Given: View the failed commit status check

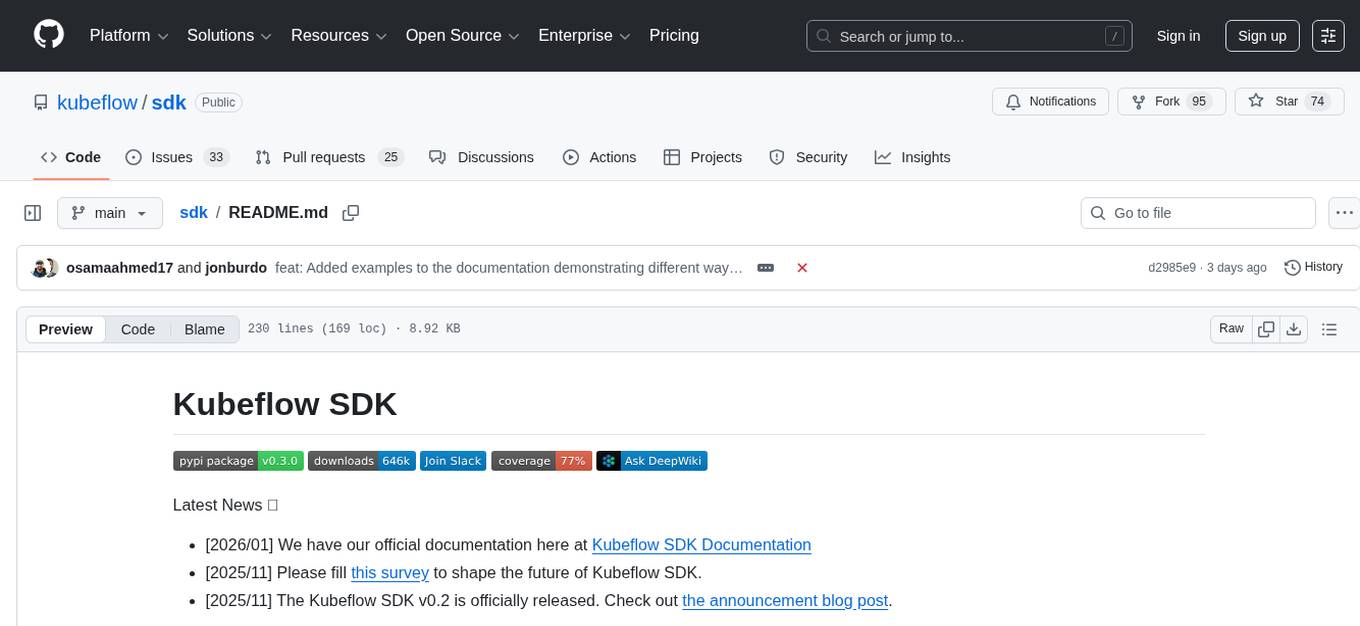Looking at the screenshot, I should [x=802, y=267].
